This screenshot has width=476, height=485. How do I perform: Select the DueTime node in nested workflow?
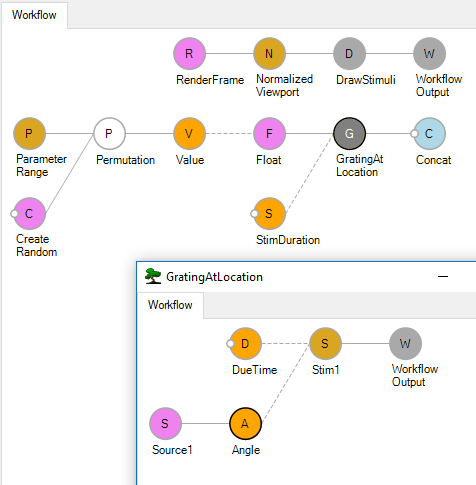point(245,344)
